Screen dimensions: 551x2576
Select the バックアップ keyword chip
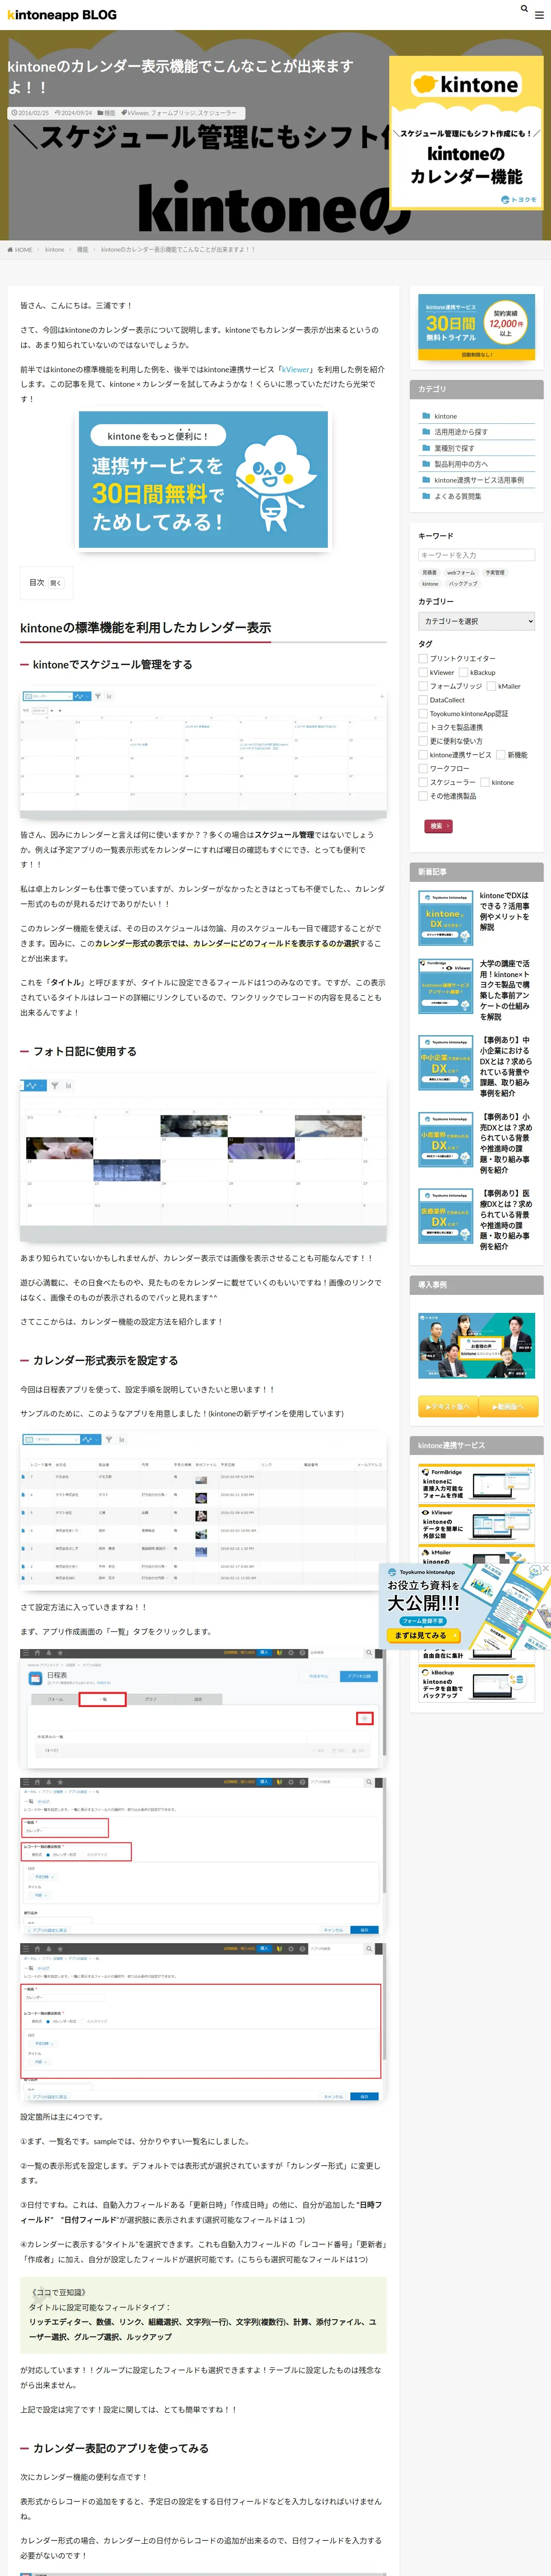(x=463, y=584)
